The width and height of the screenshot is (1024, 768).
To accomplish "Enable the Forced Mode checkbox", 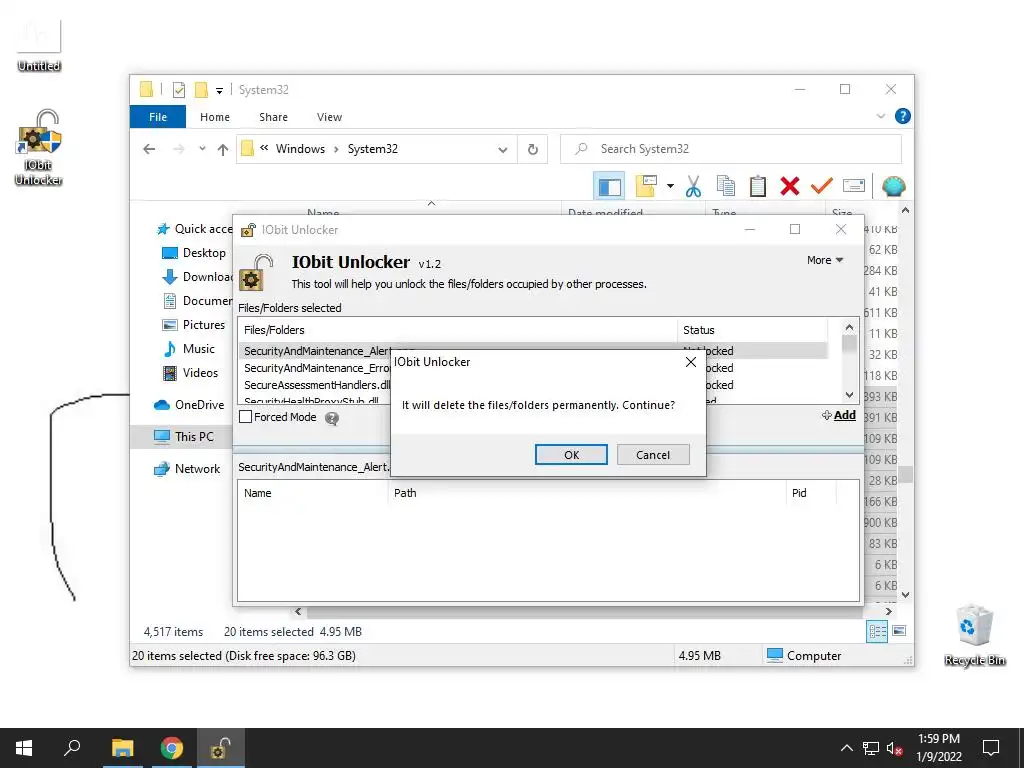I will pyautogui.click(x=246, y=417).
